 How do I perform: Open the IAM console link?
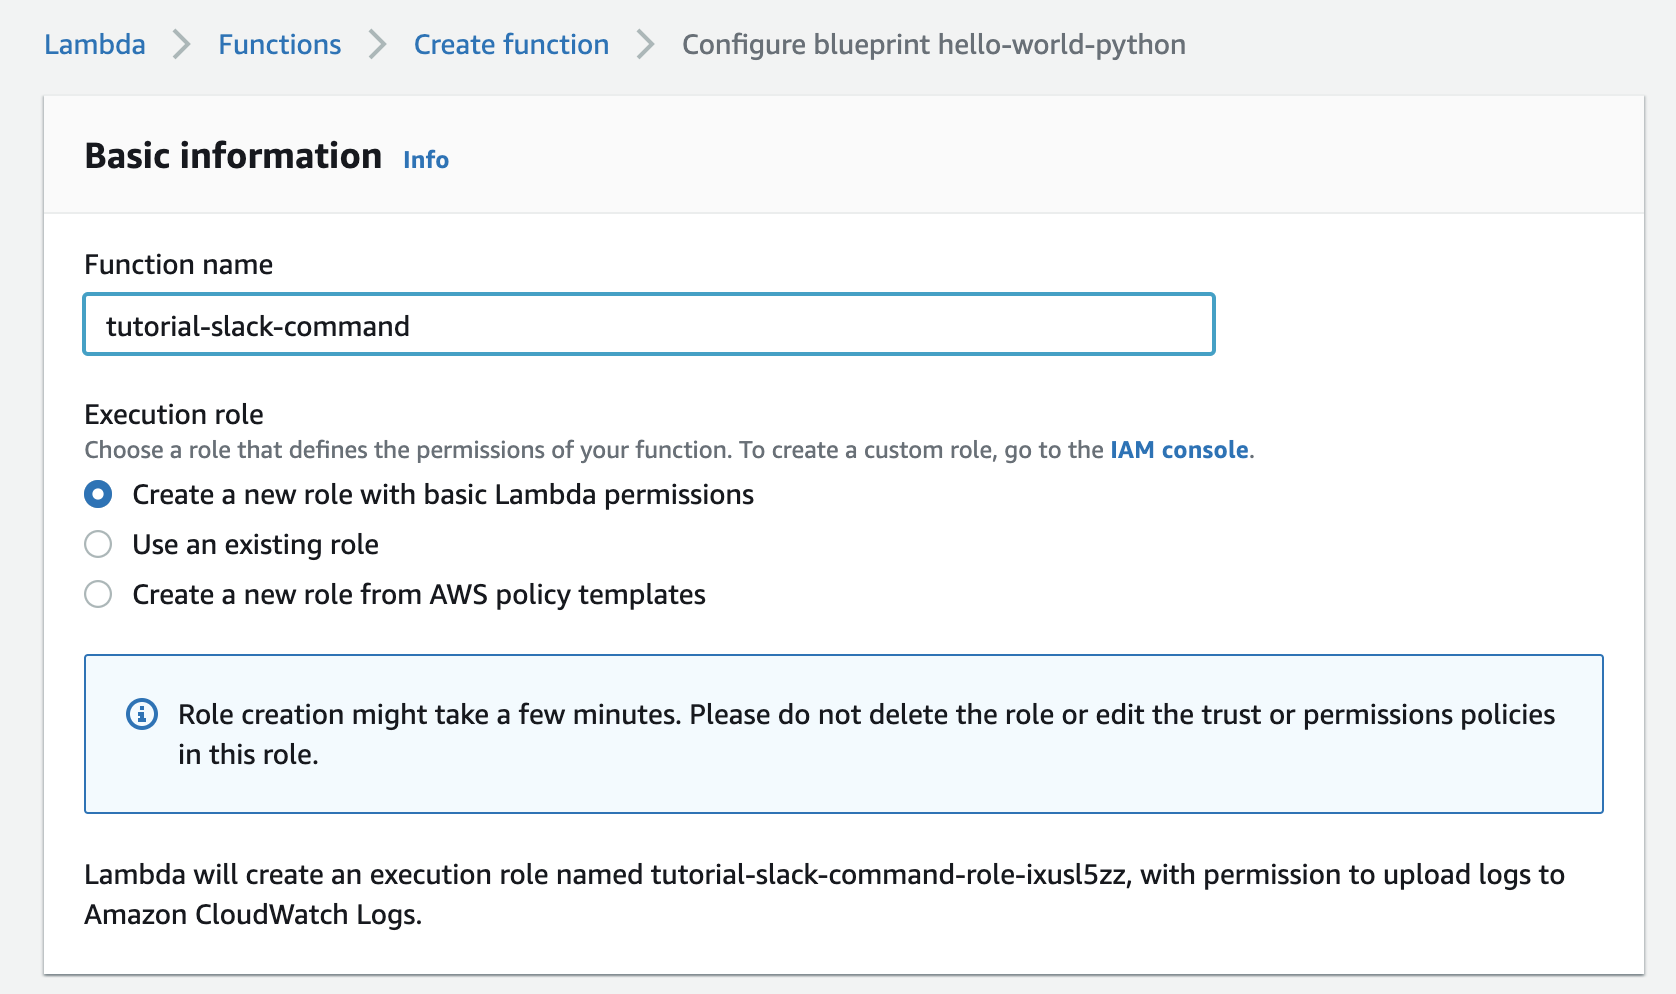click(x=1177, y=450)
